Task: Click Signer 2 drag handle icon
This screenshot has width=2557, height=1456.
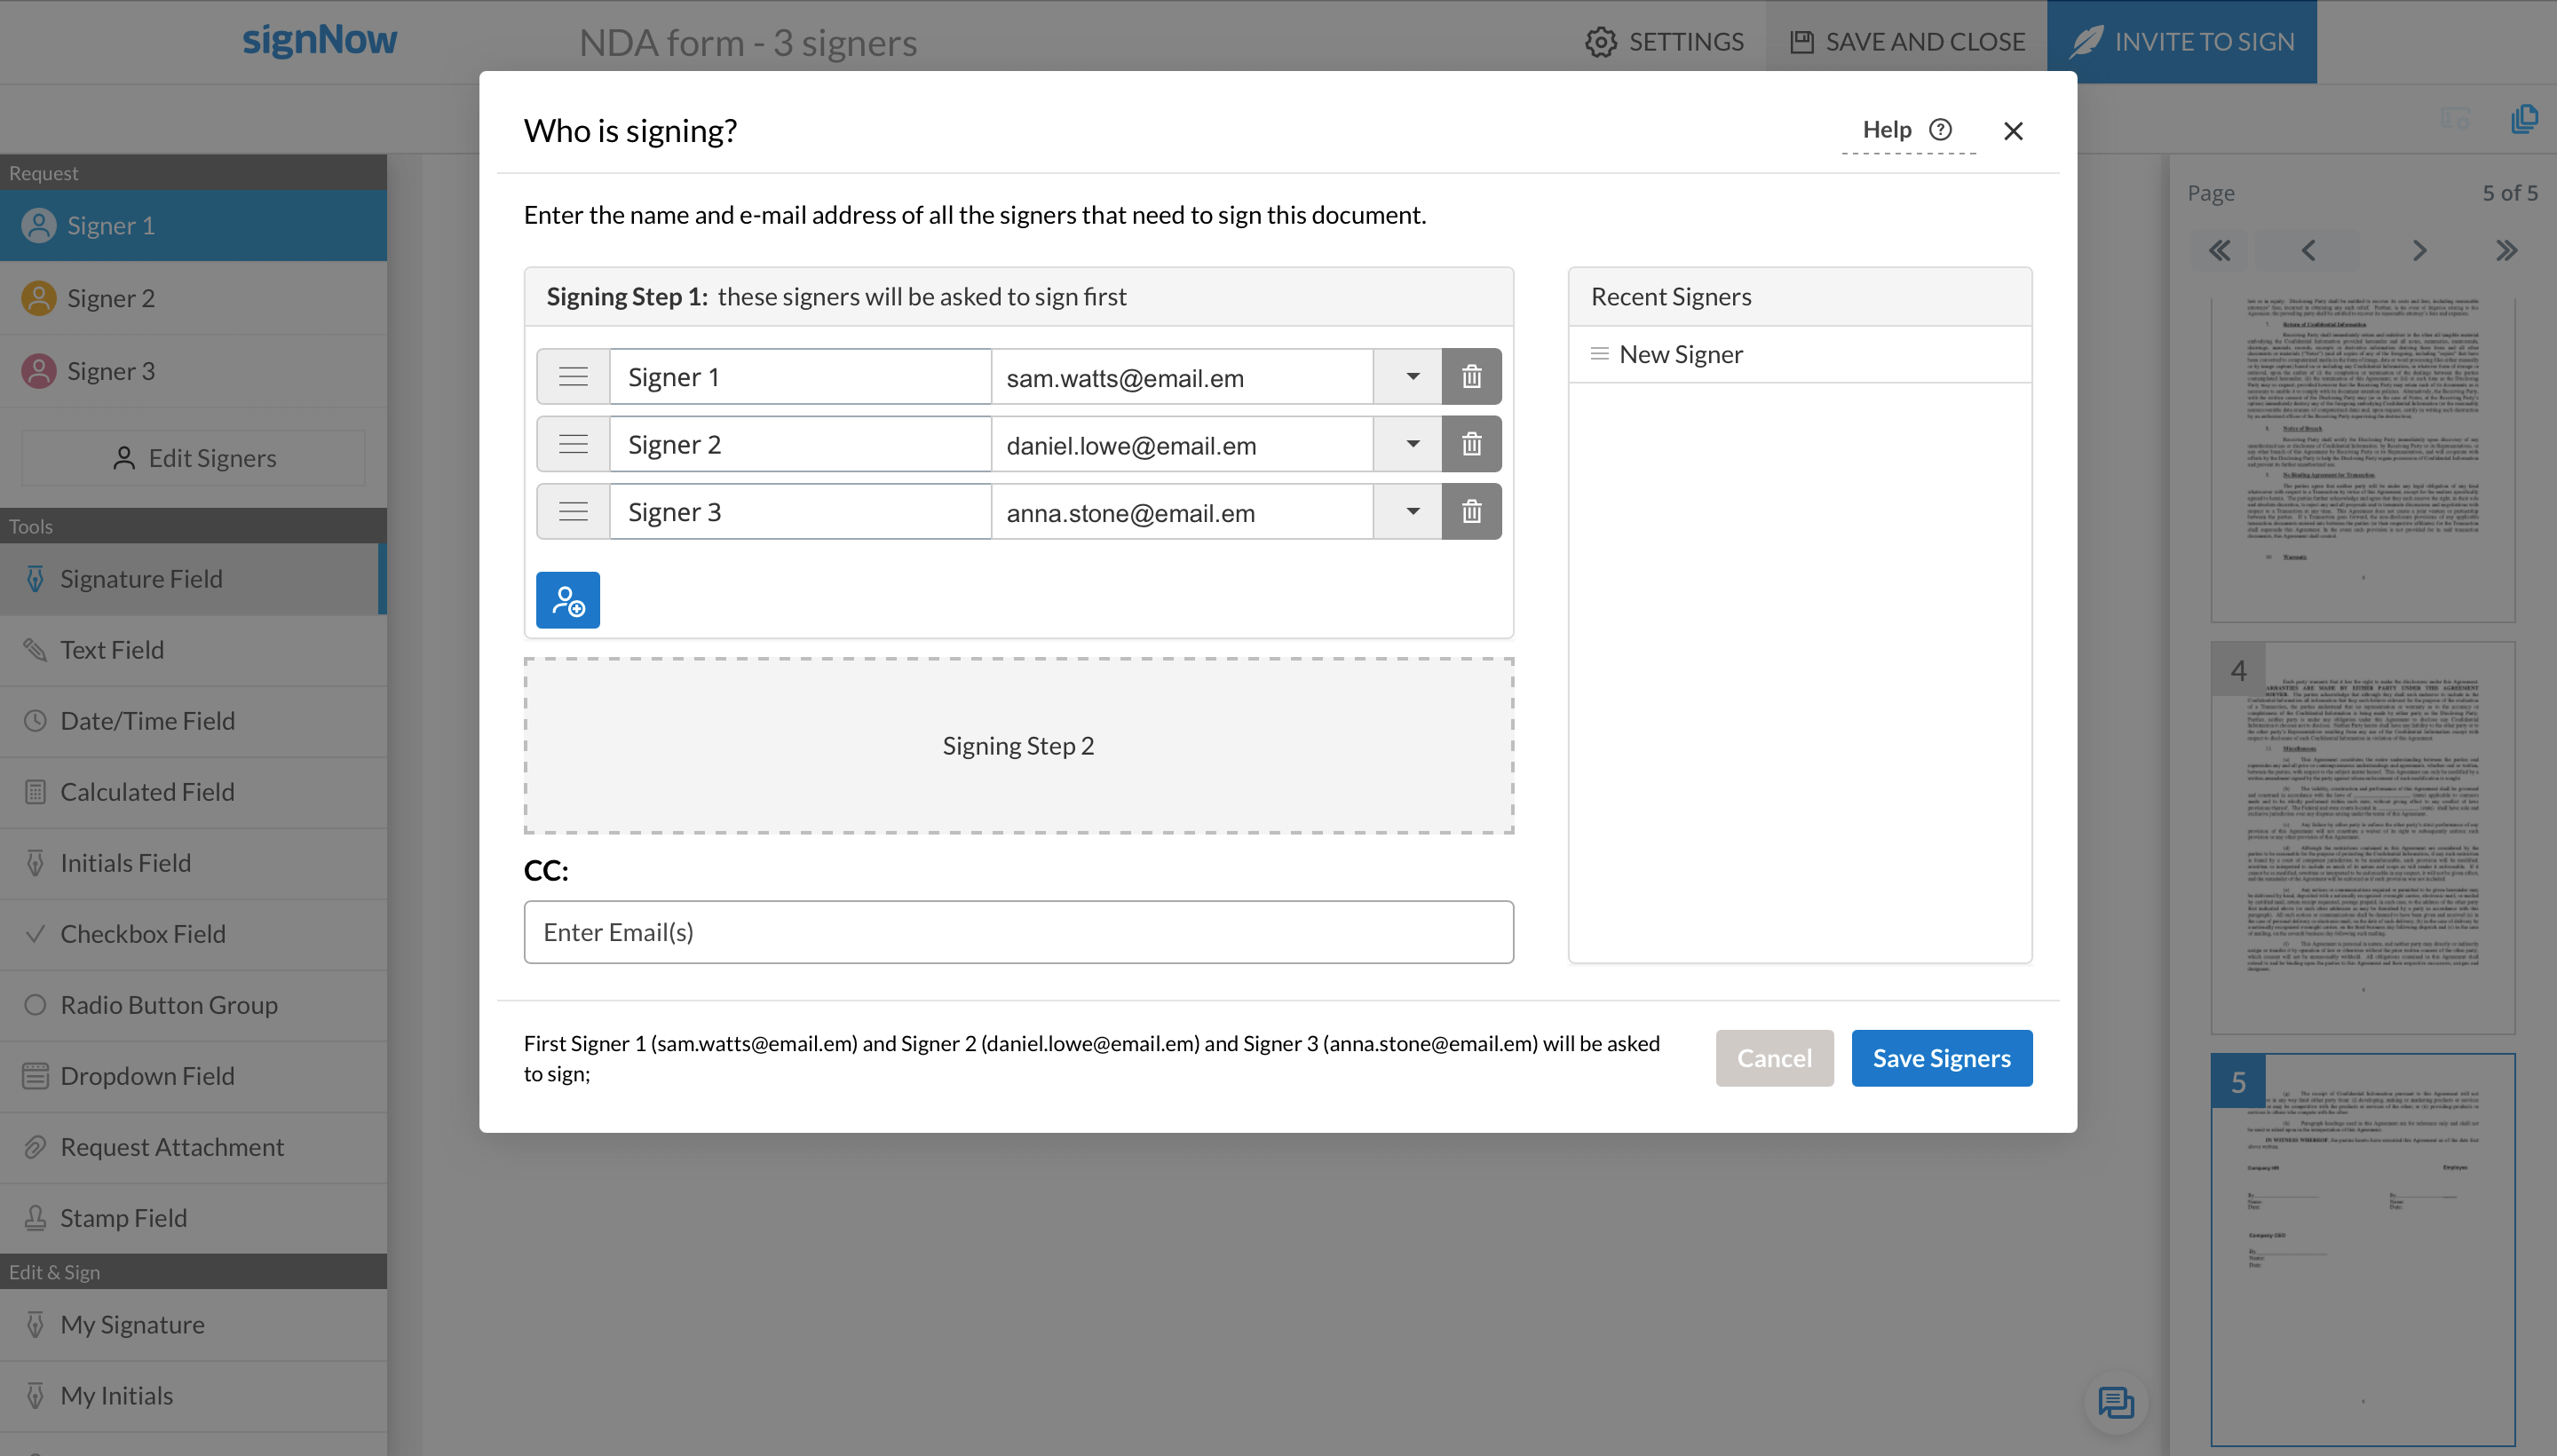Action: [x=573, y=444]
